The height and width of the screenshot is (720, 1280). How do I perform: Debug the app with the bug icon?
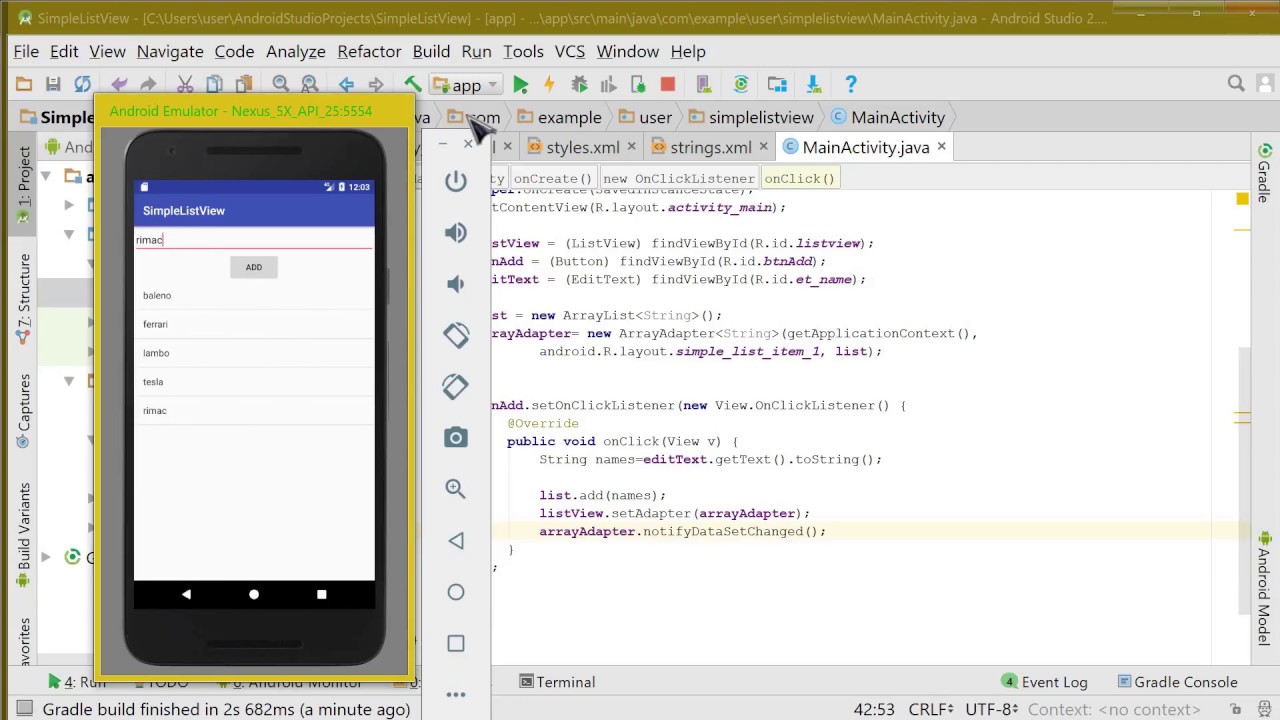pos(579,85)
